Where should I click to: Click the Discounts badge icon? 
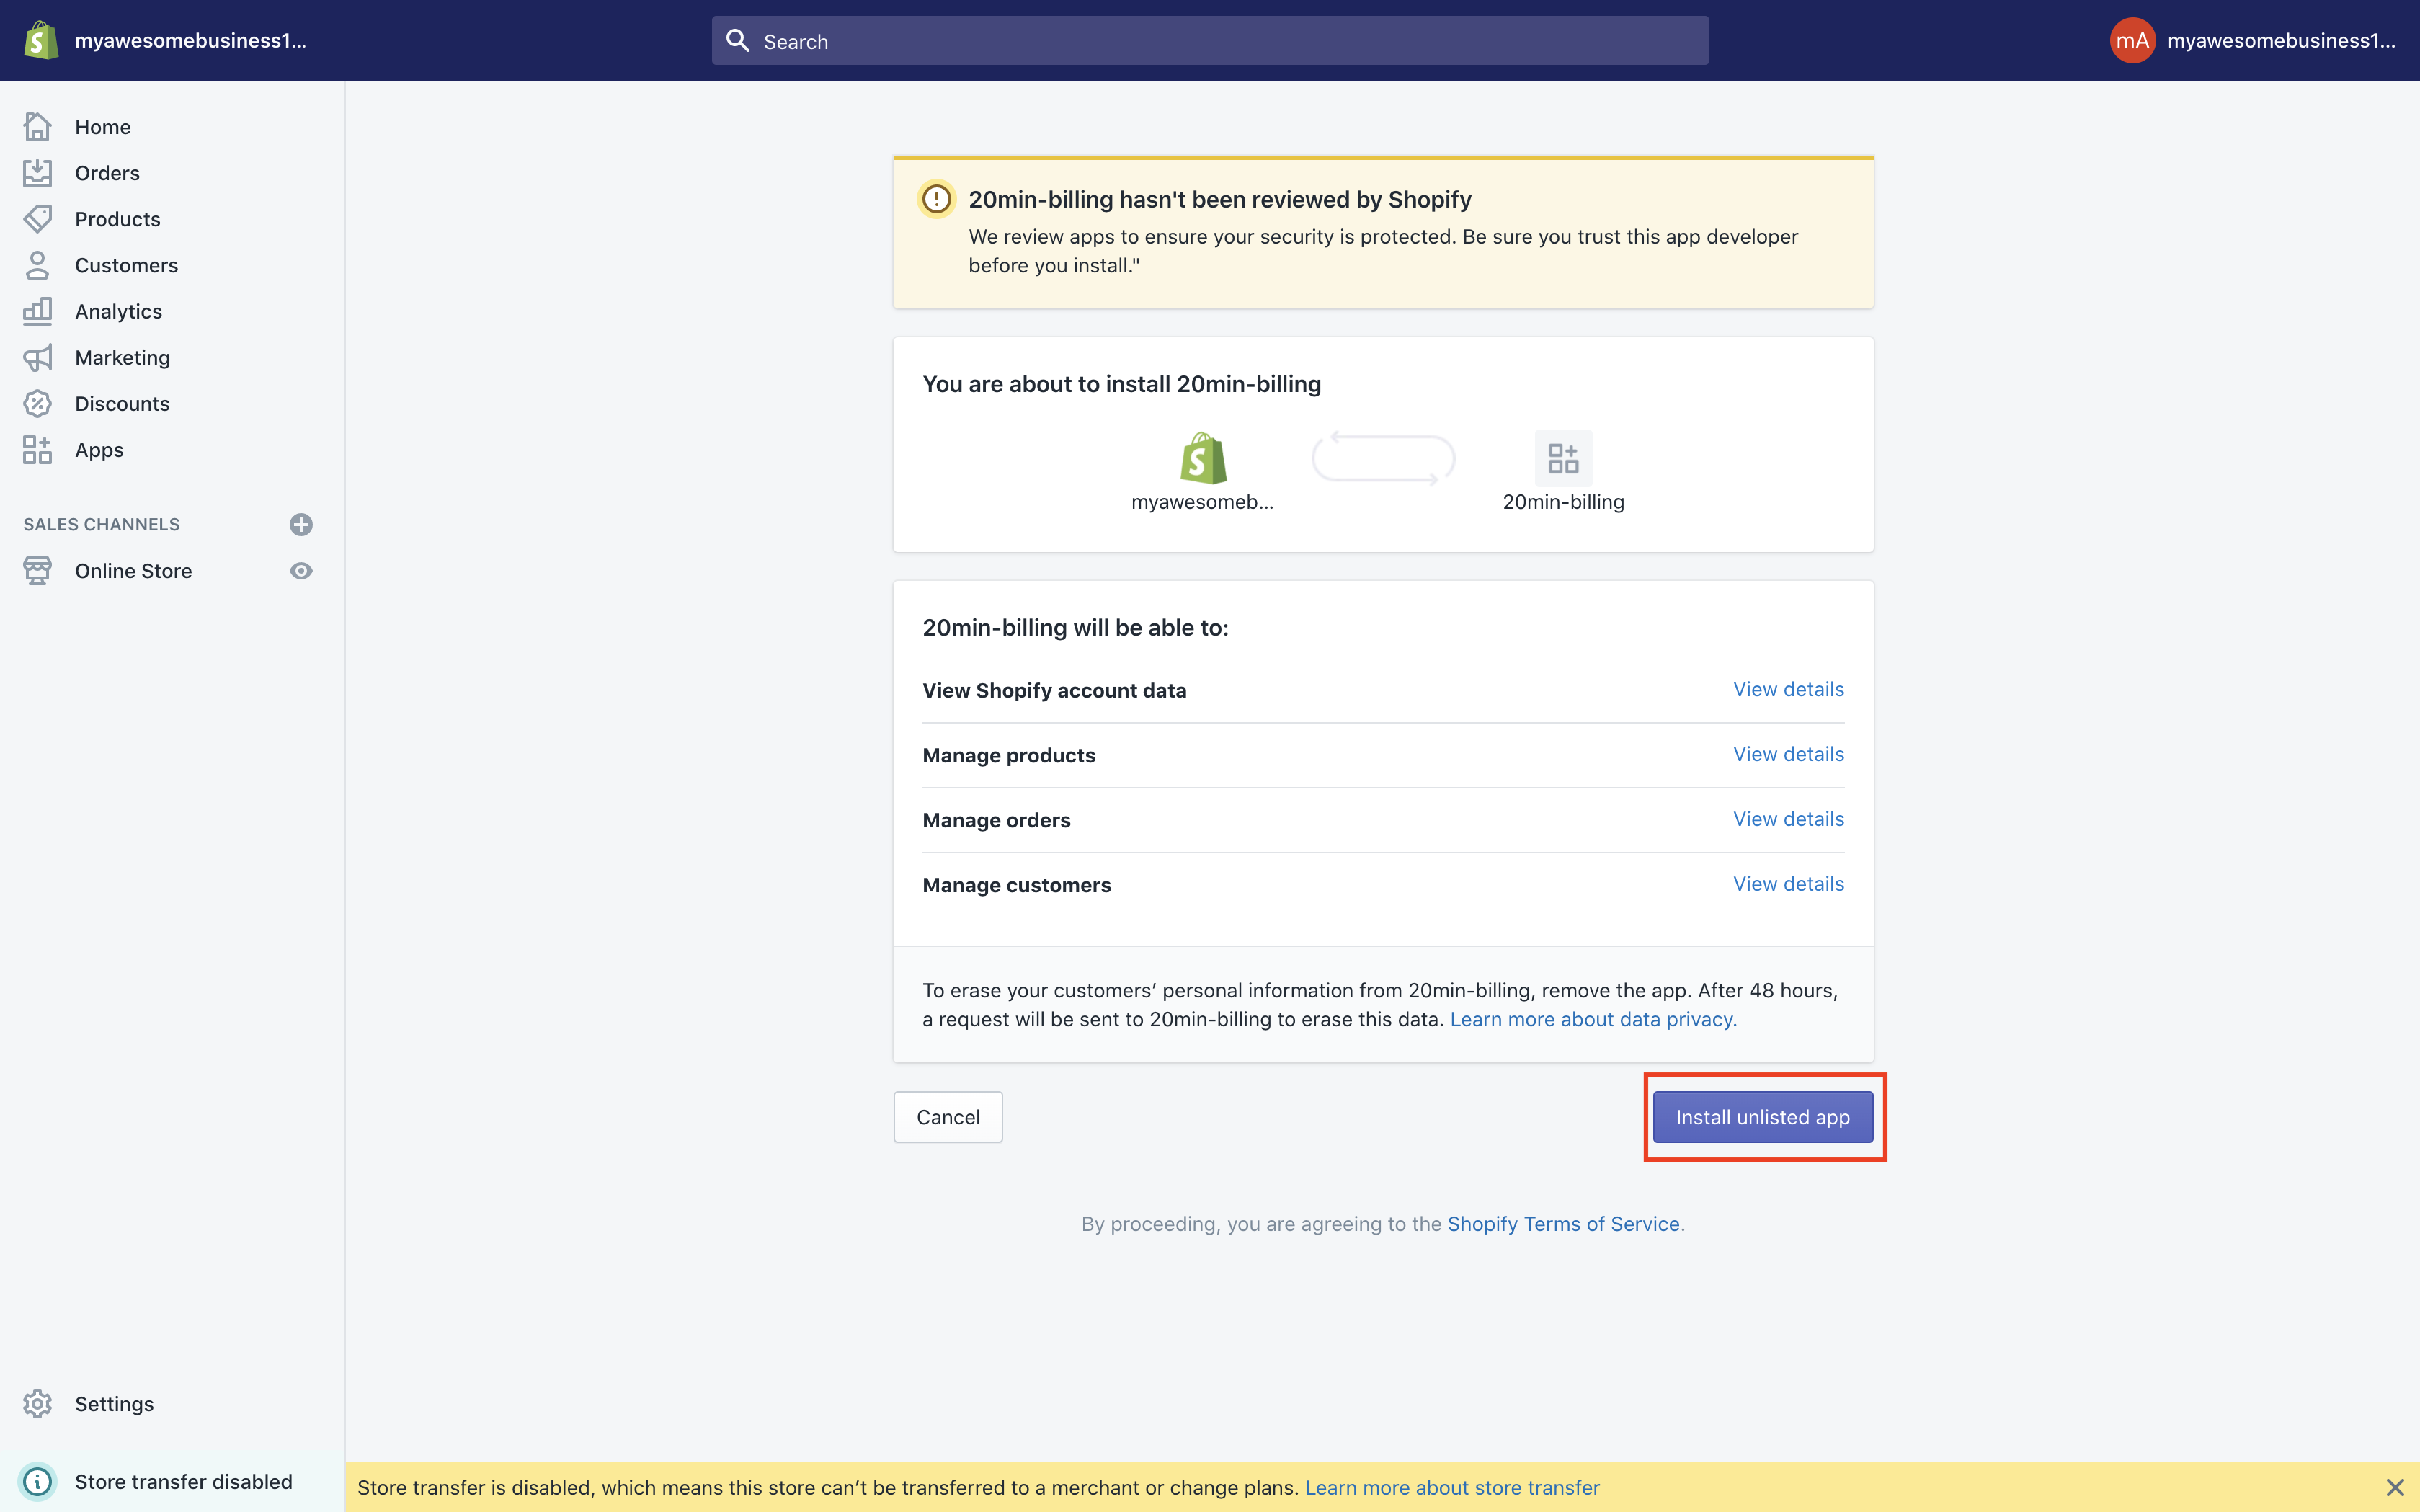click(37, 403)
